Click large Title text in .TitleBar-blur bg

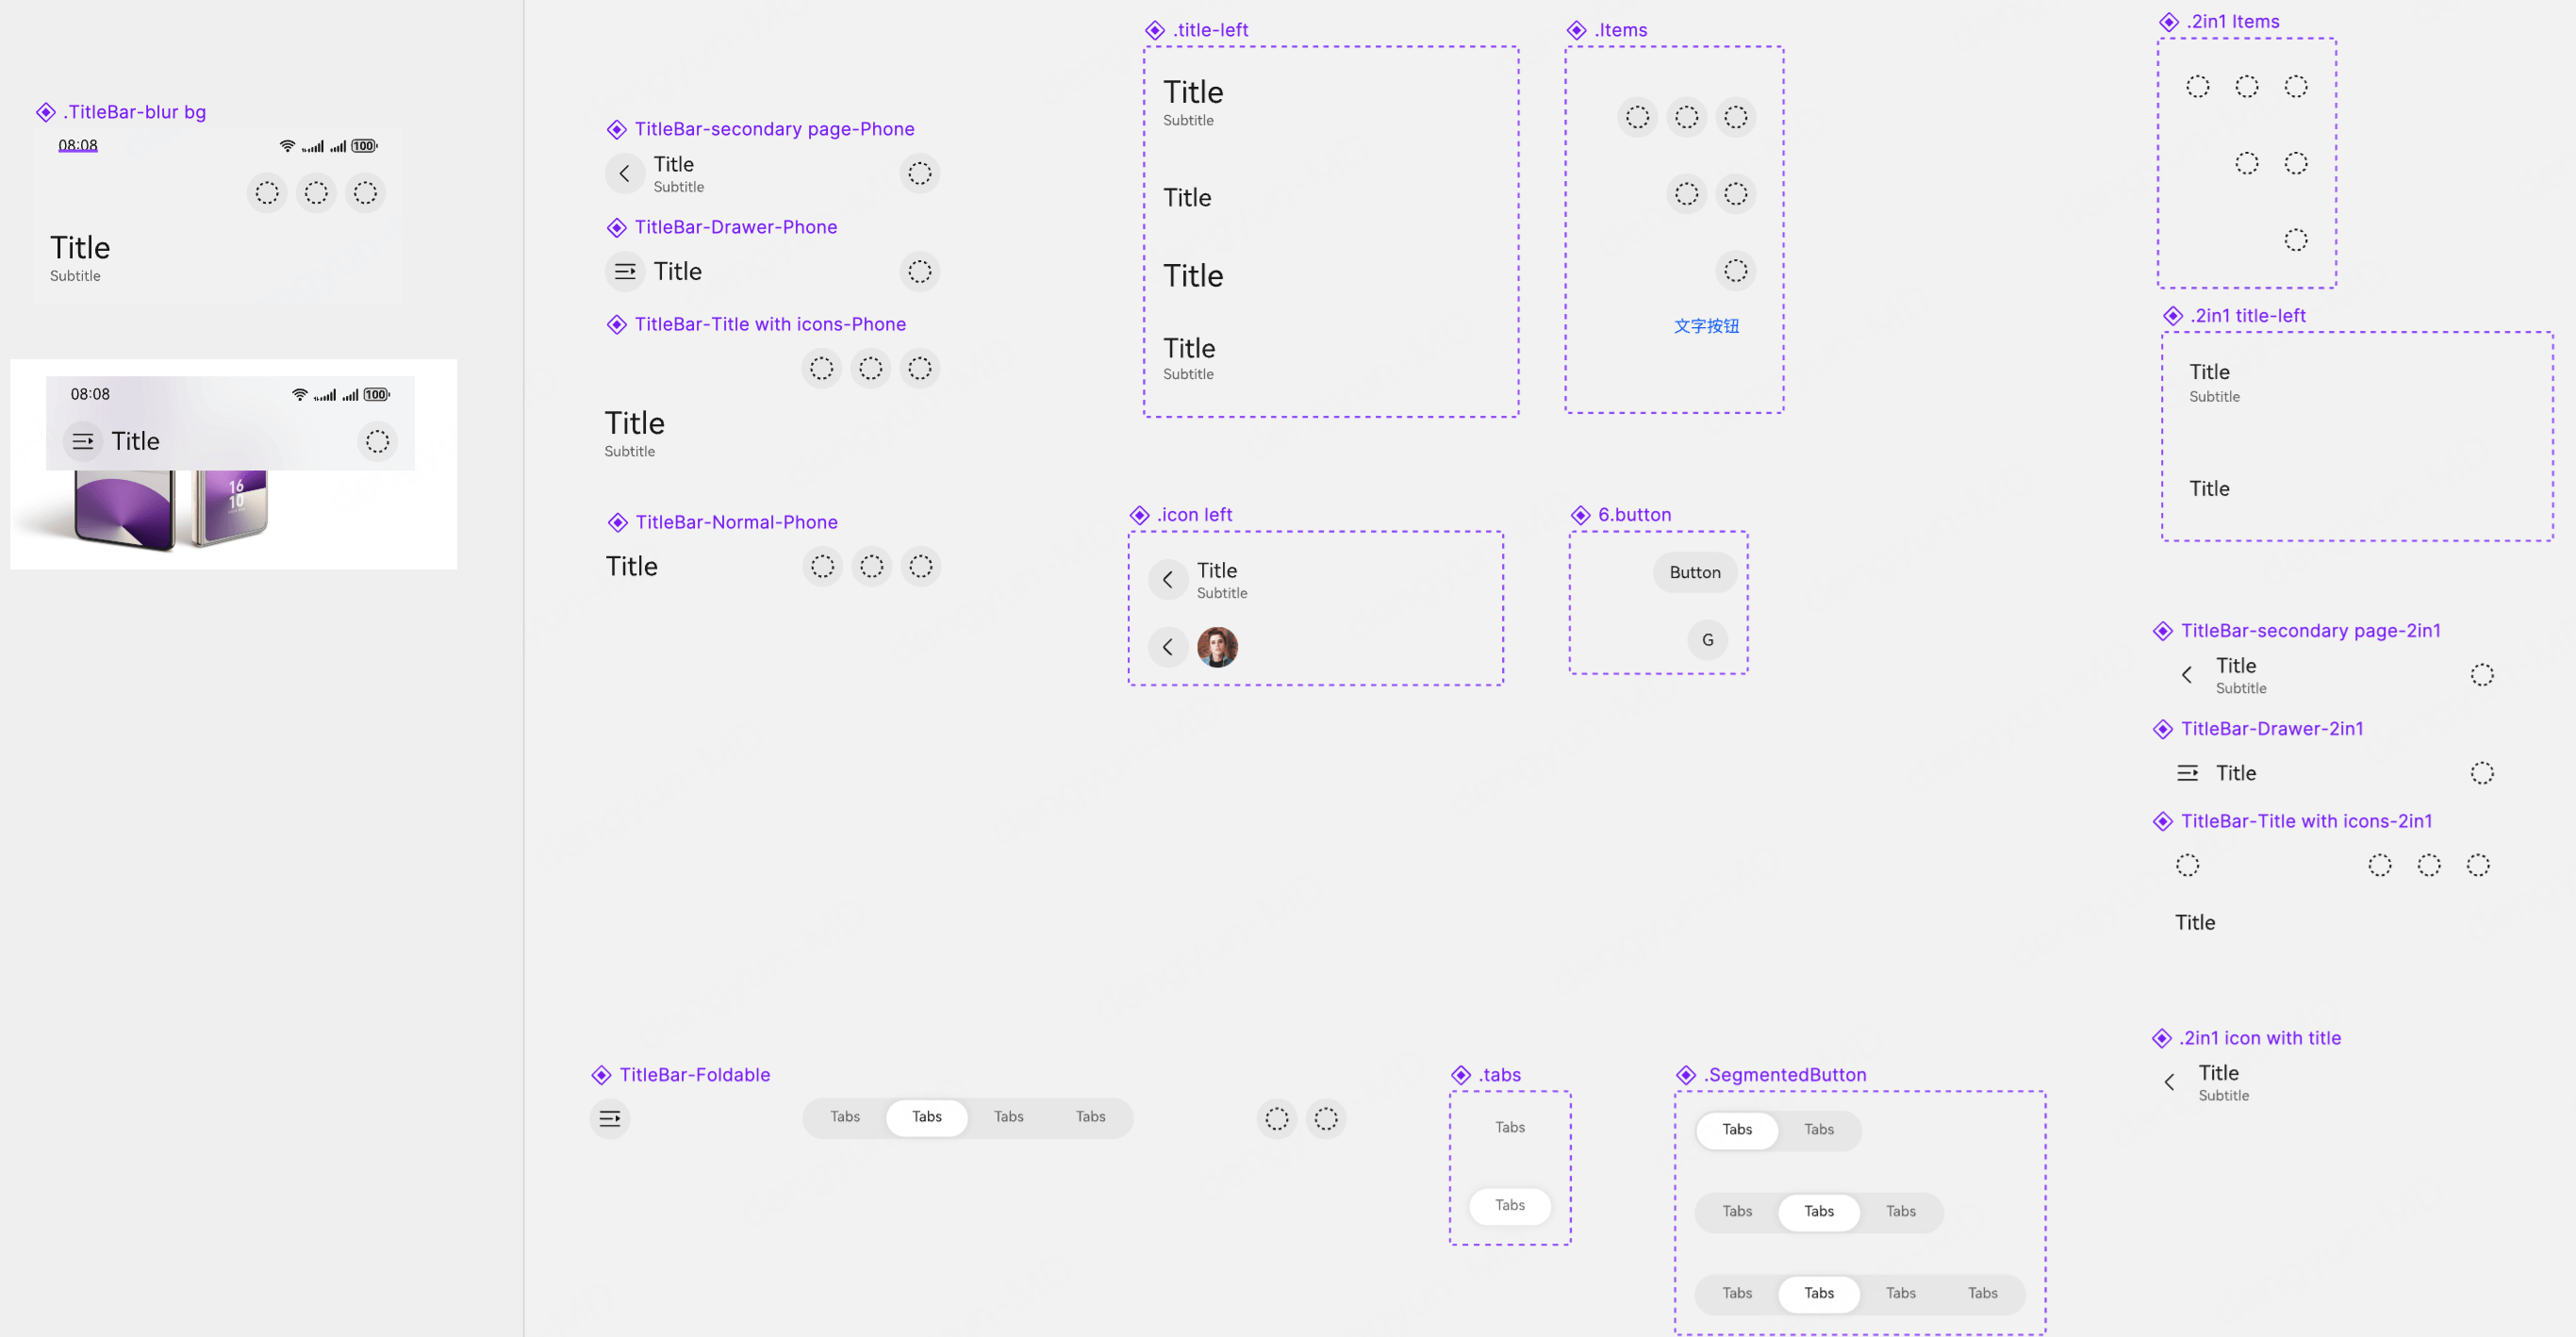(x=80, y=248)
